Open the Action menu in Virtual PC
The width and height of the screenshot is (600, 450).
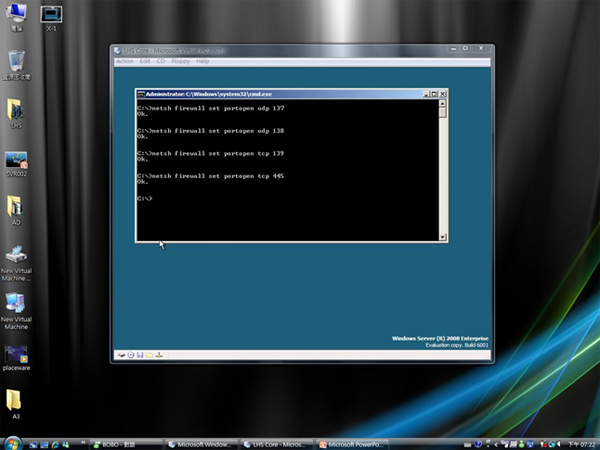[x=124, y=61]
